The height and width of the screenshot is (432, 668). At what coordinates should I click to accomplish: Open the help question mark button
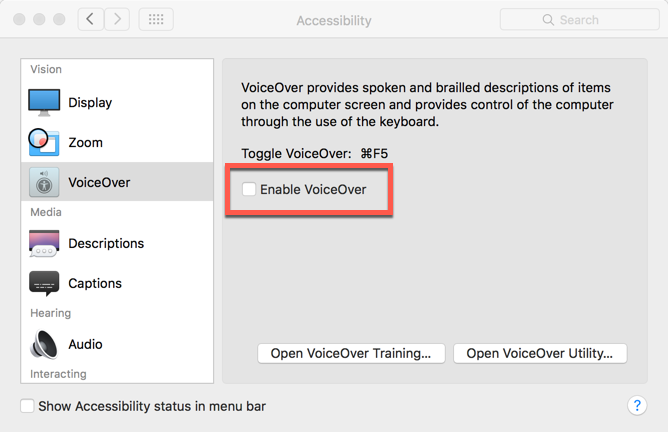click(637, 405)
